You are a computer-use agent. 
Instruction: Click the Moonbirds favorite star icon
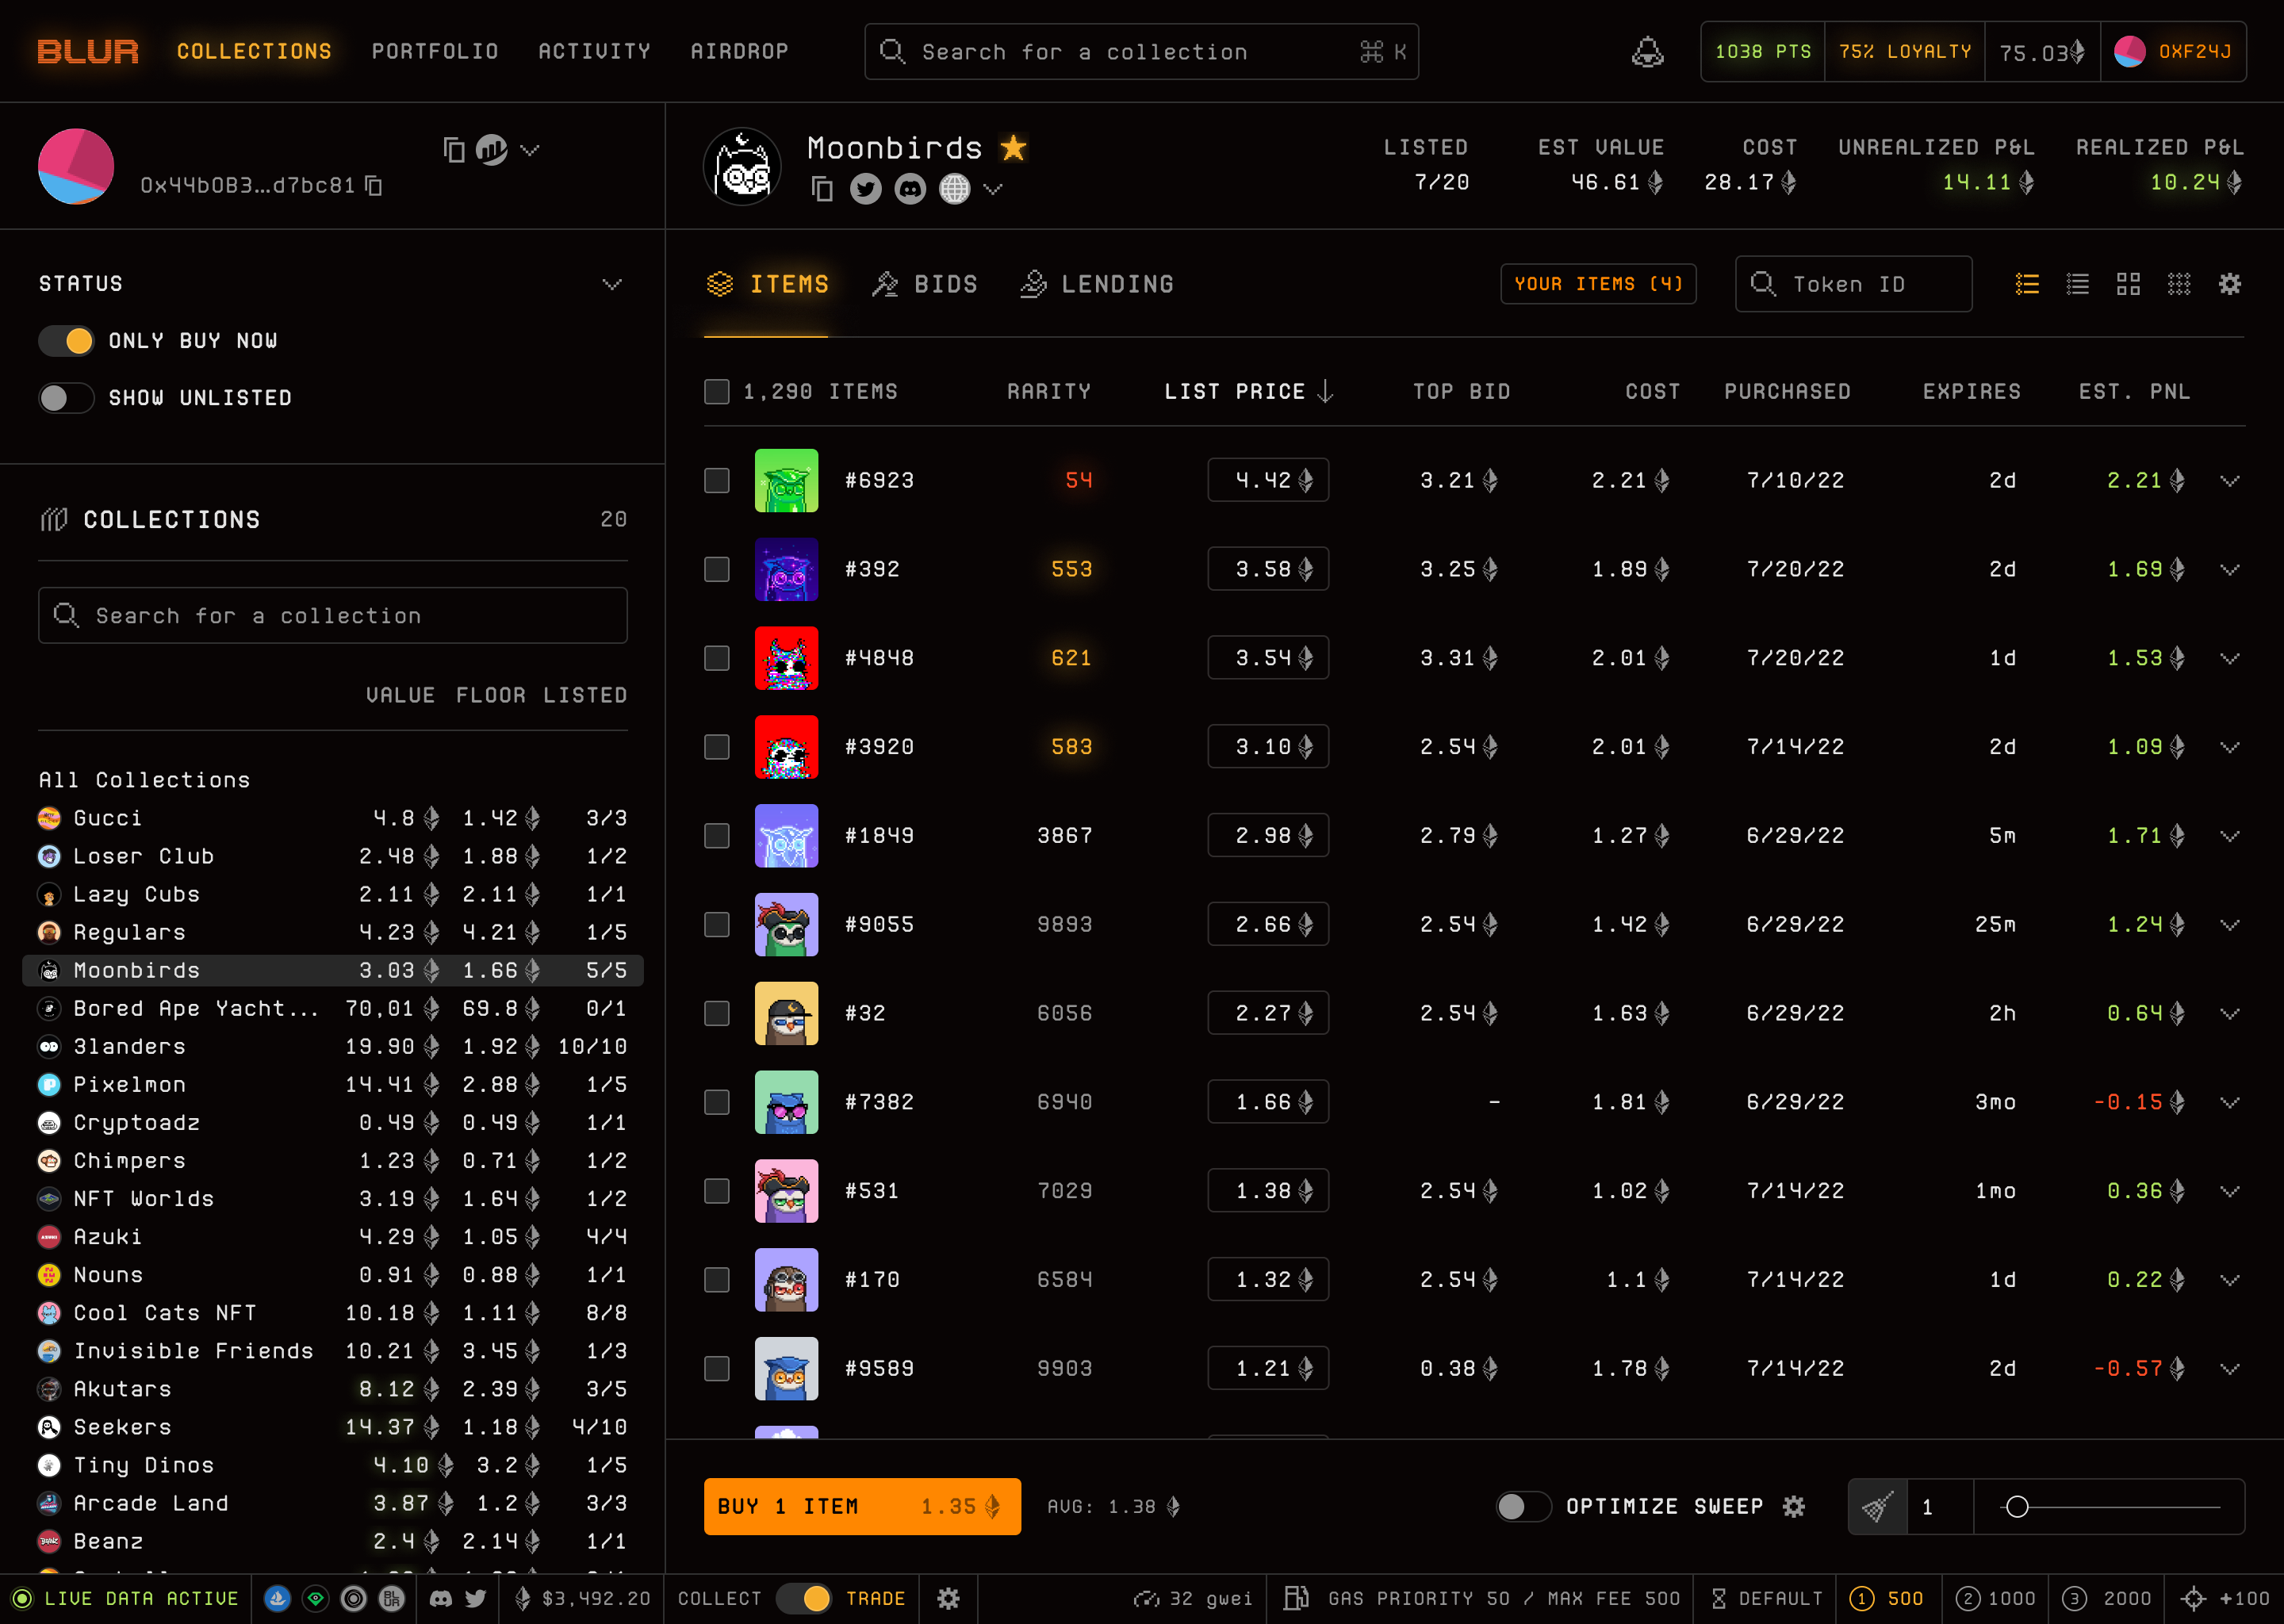point(1013,148)
